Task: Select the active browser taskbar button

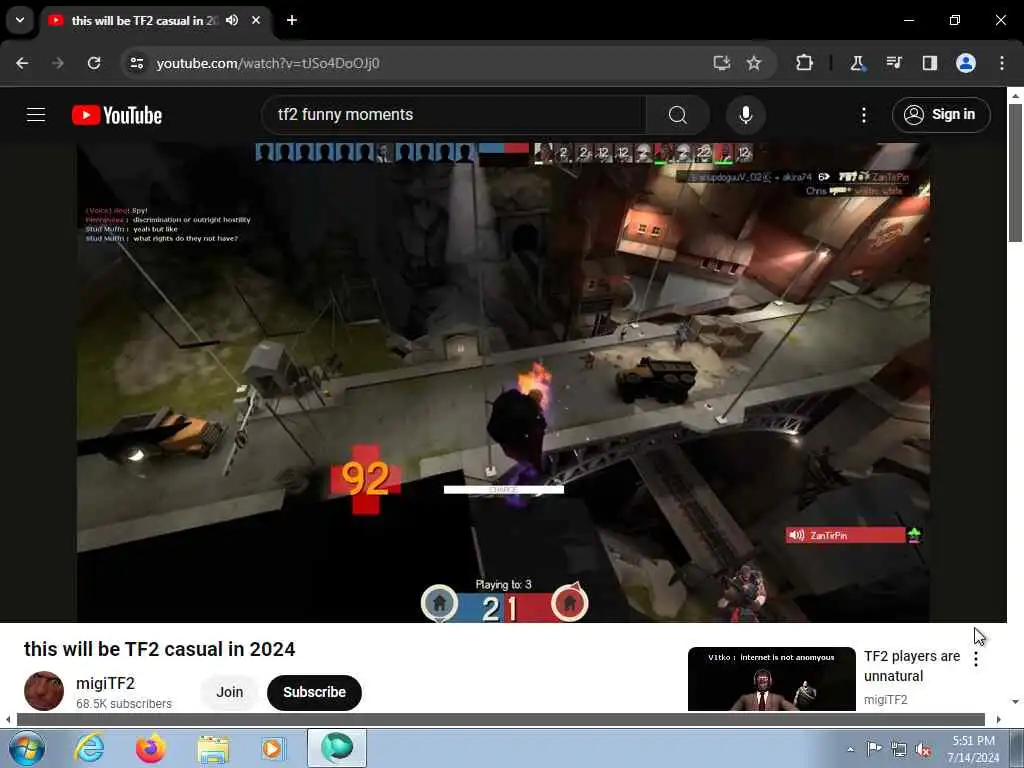Action: pyautogui.click(x=337, y=748)
